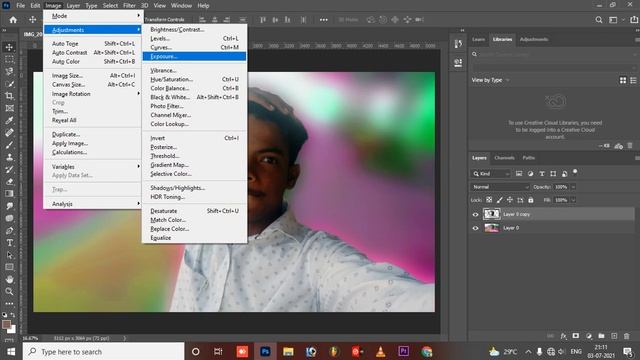Screen dimensions: 640x360
Task: Click the layer style fx icon
Action: [x=563, y=336]
